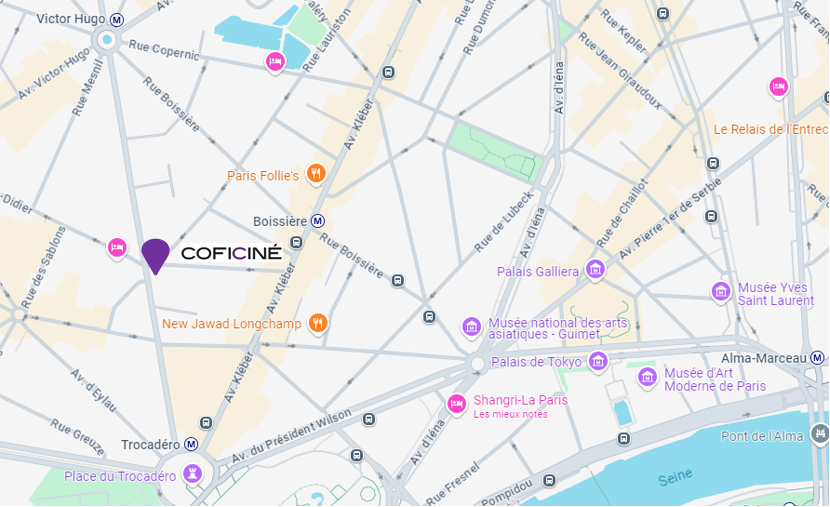Click the Palais de Tokyo museum icon
Viewport: 830px width, 507px height.
(x=598, y=362)
